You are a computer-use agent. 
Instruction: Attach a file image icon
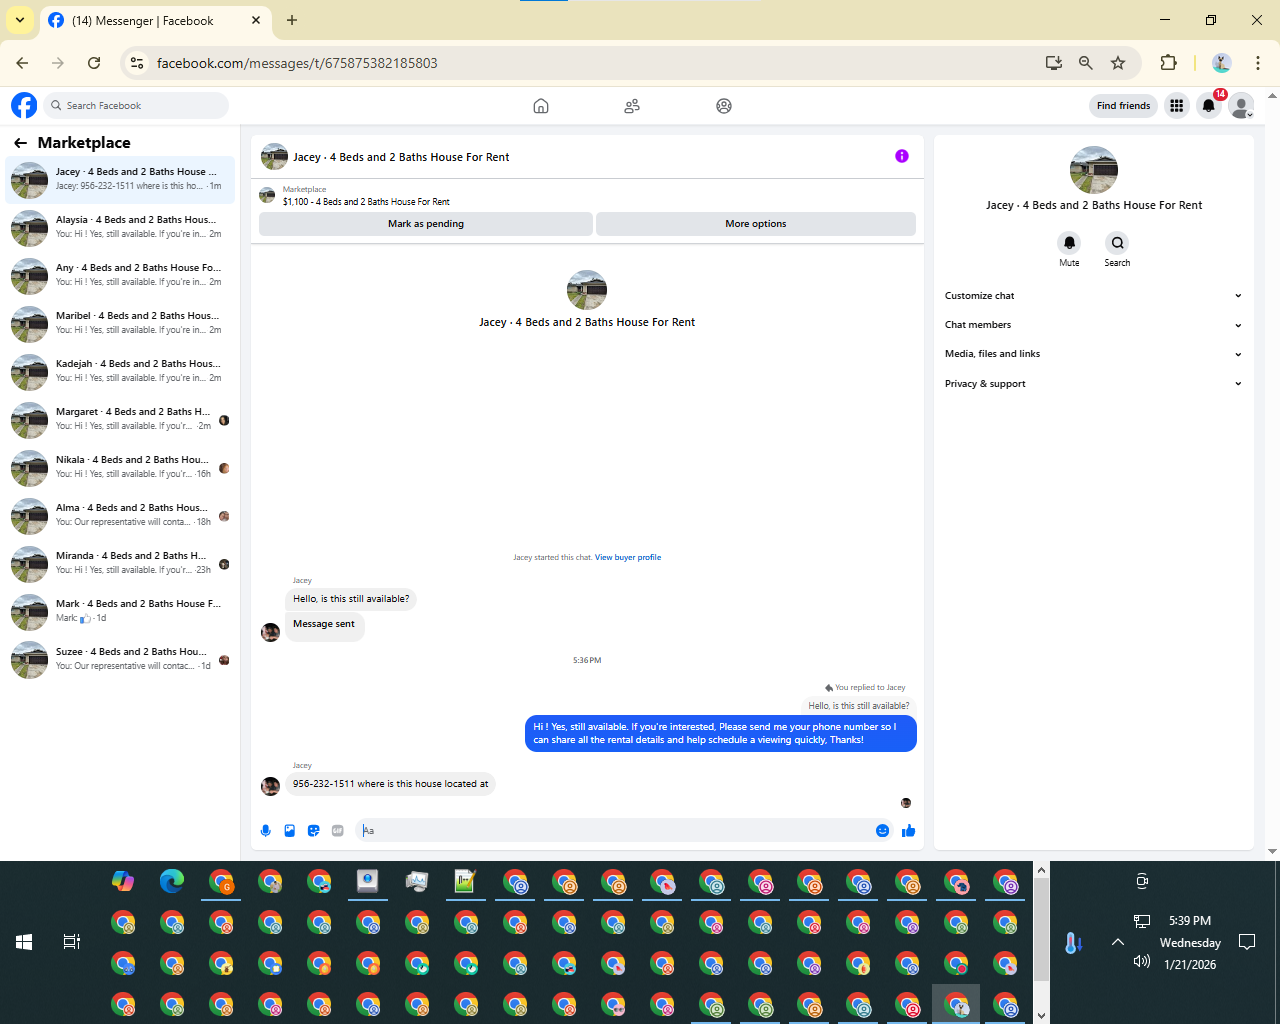click(290, 831)
